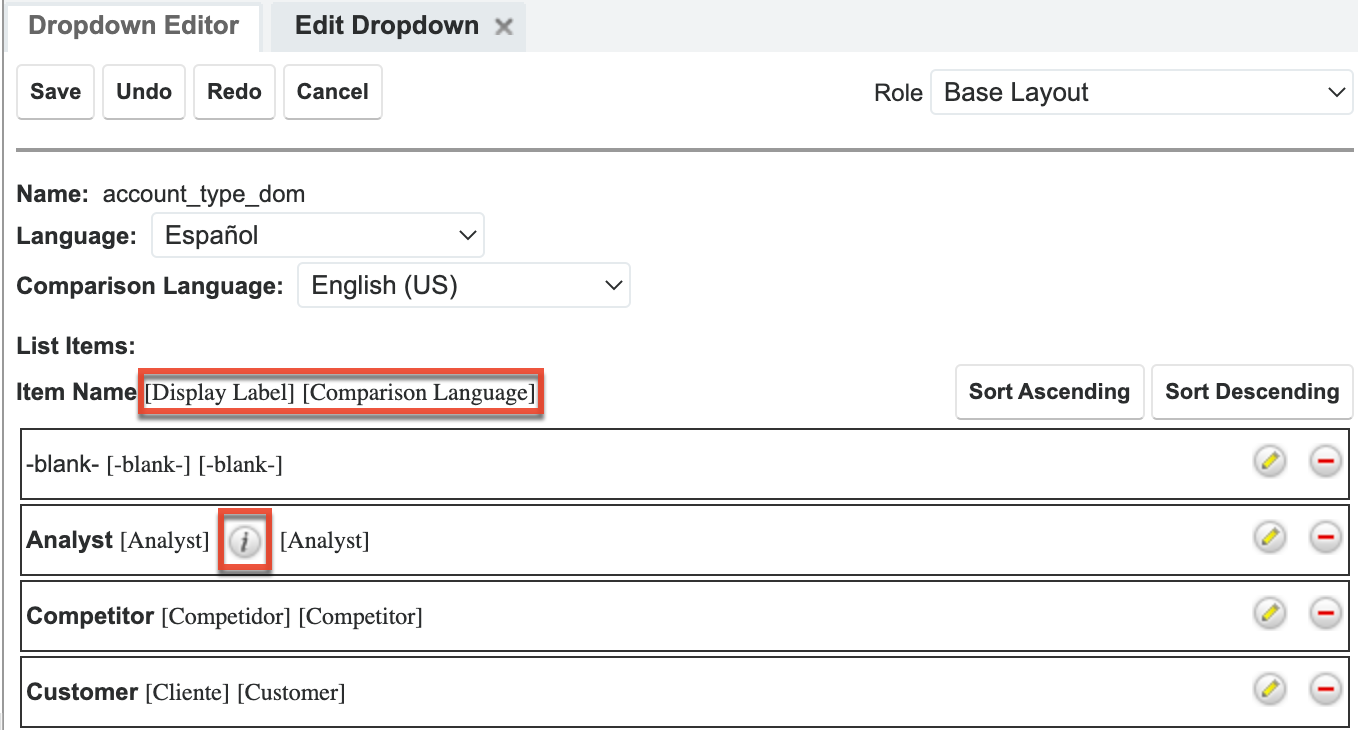The image size is (1358, 730).
Task: Sort list items ascending
Action: coord(1048,392)
